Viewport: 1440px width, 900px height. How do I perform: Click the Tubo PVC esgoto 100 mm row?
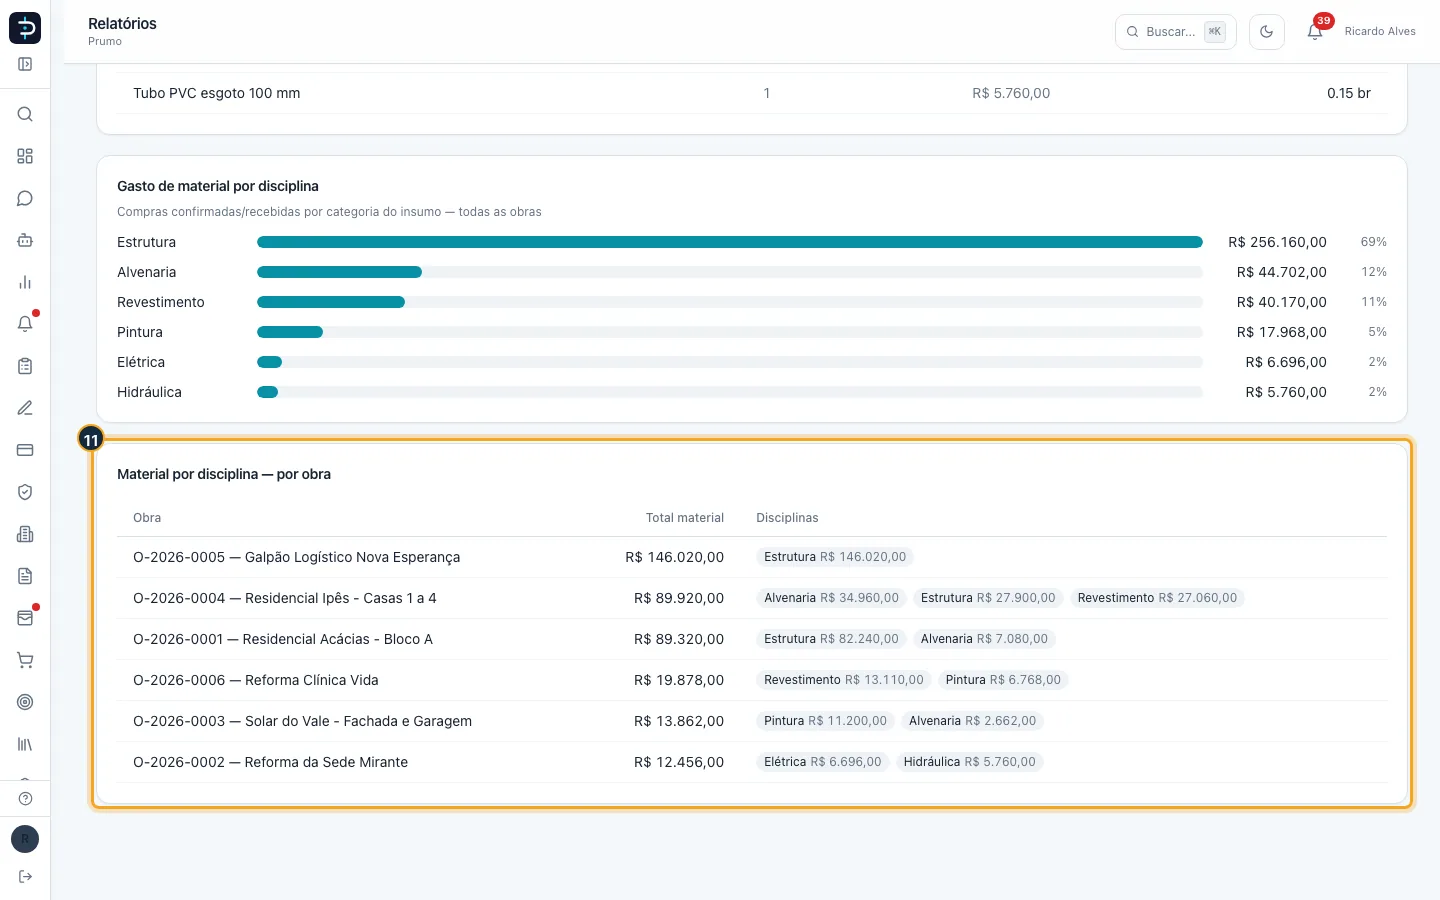click(752, 93)
